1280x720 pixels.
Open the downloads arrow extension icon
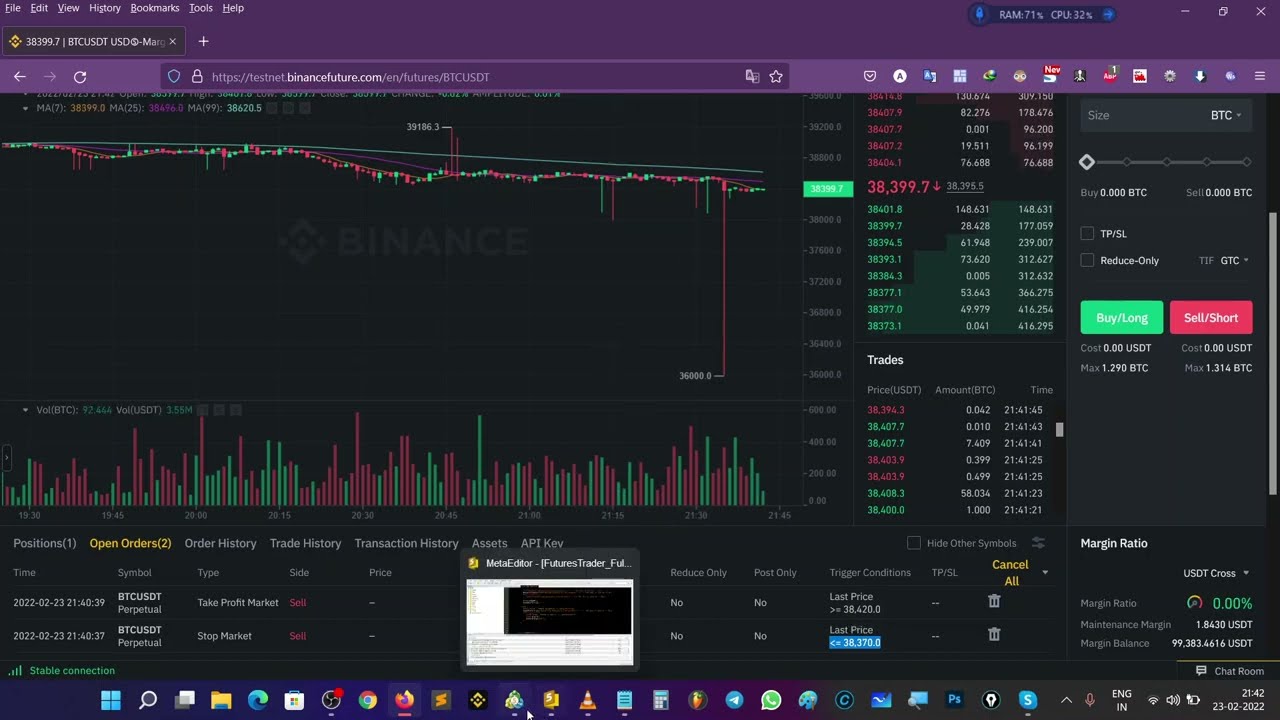click(x=1200, y=76)
